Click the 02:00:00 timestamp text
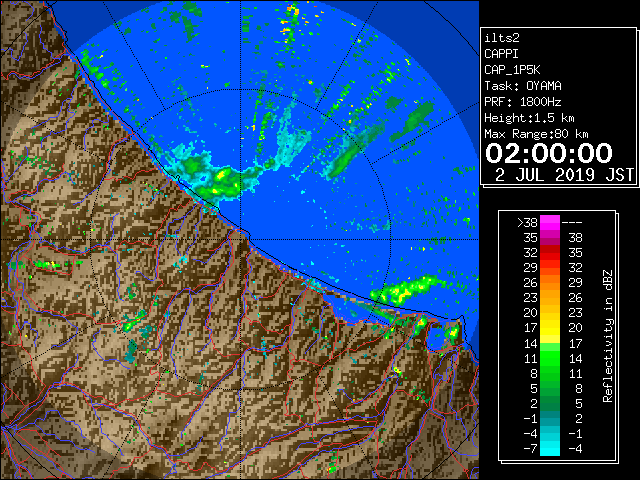640x480 pixels. [x=549, y=153]
